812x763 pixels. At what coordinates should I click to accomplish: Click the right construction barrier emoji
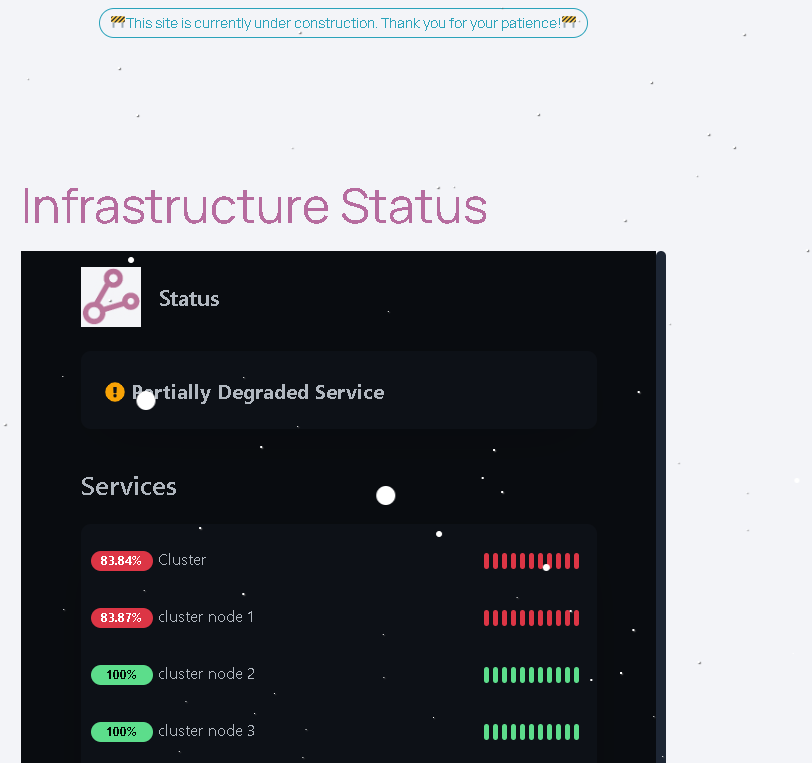point(569,22)
